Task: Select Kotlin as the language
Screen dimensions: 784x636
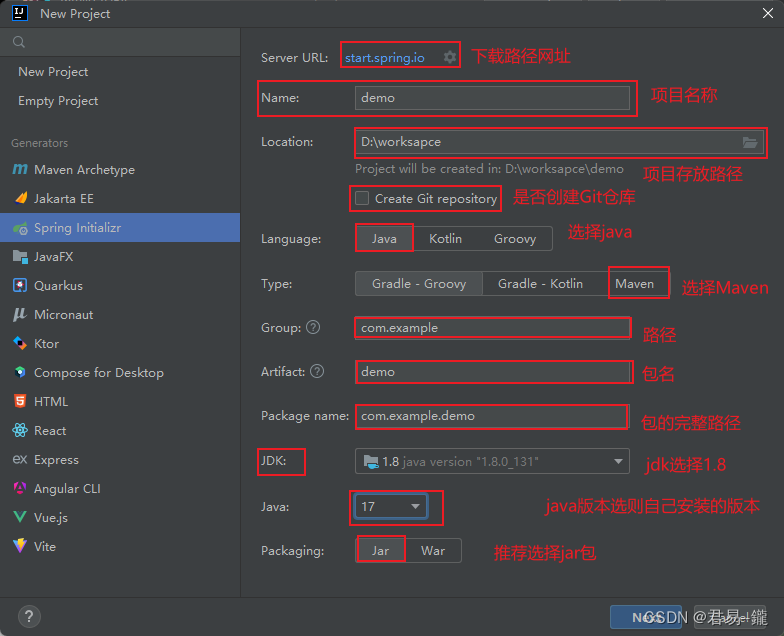Action: [x=445, y=238]
